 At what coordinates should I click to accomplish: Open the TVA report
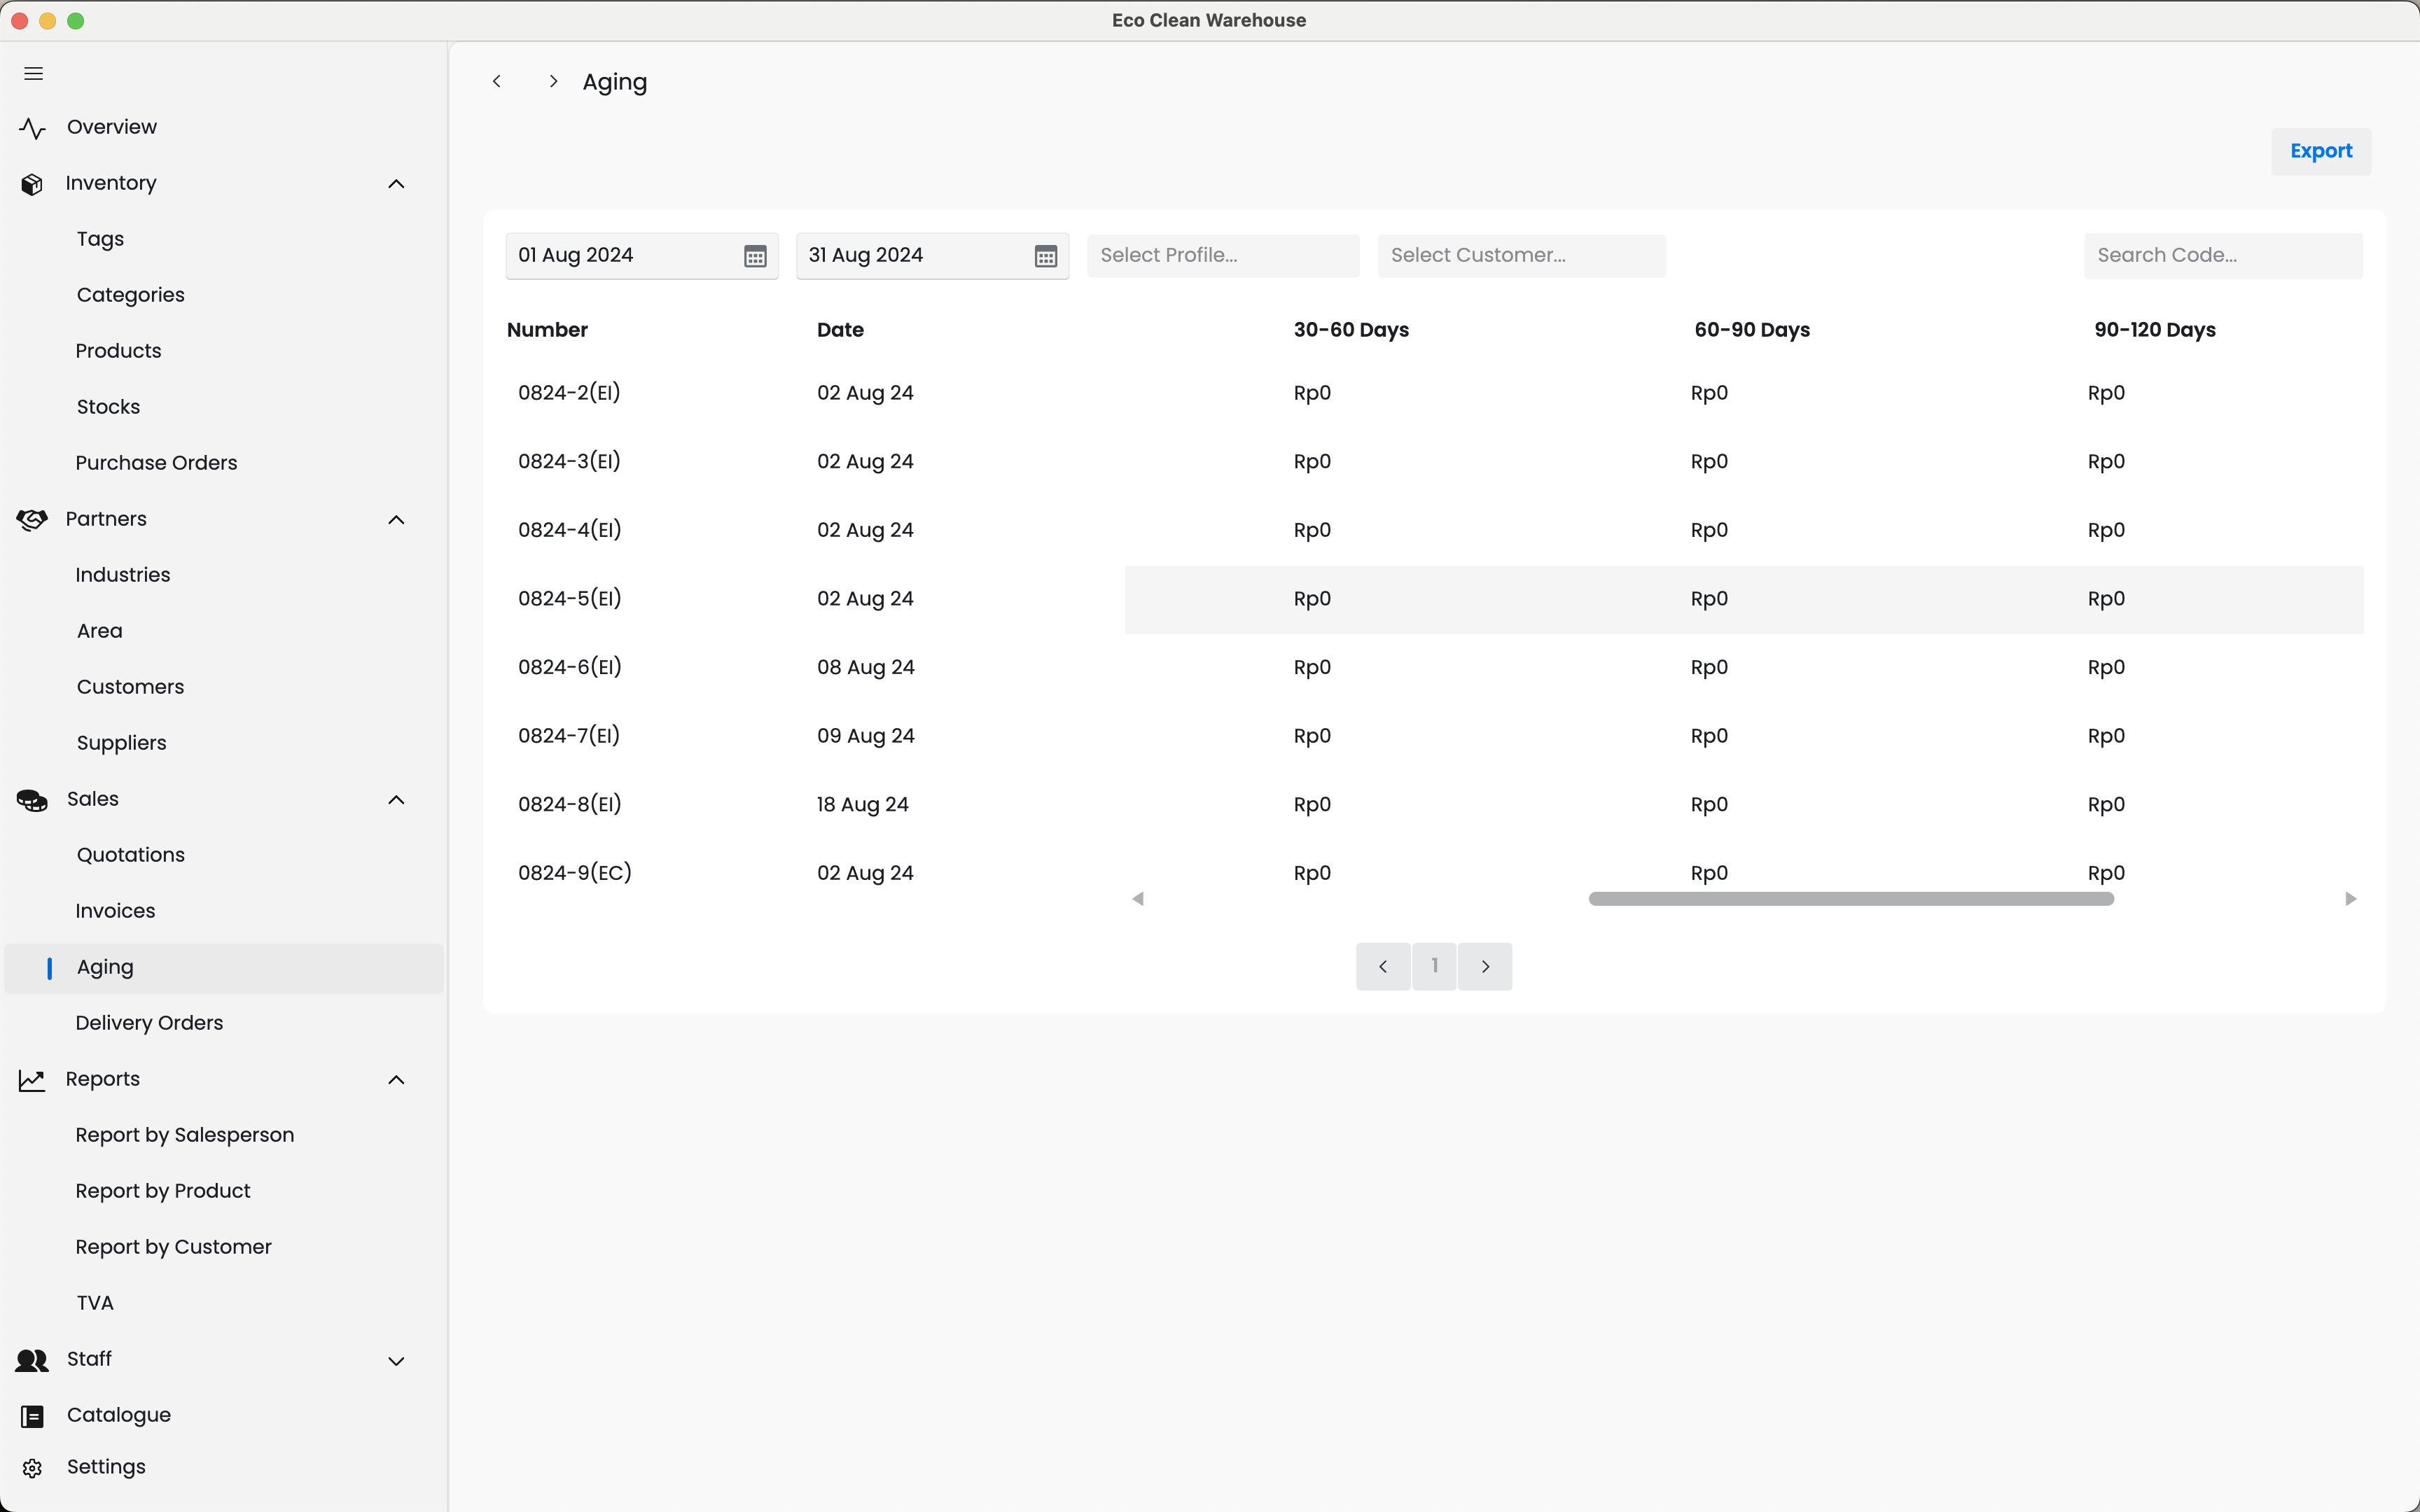click(95, 1303)
